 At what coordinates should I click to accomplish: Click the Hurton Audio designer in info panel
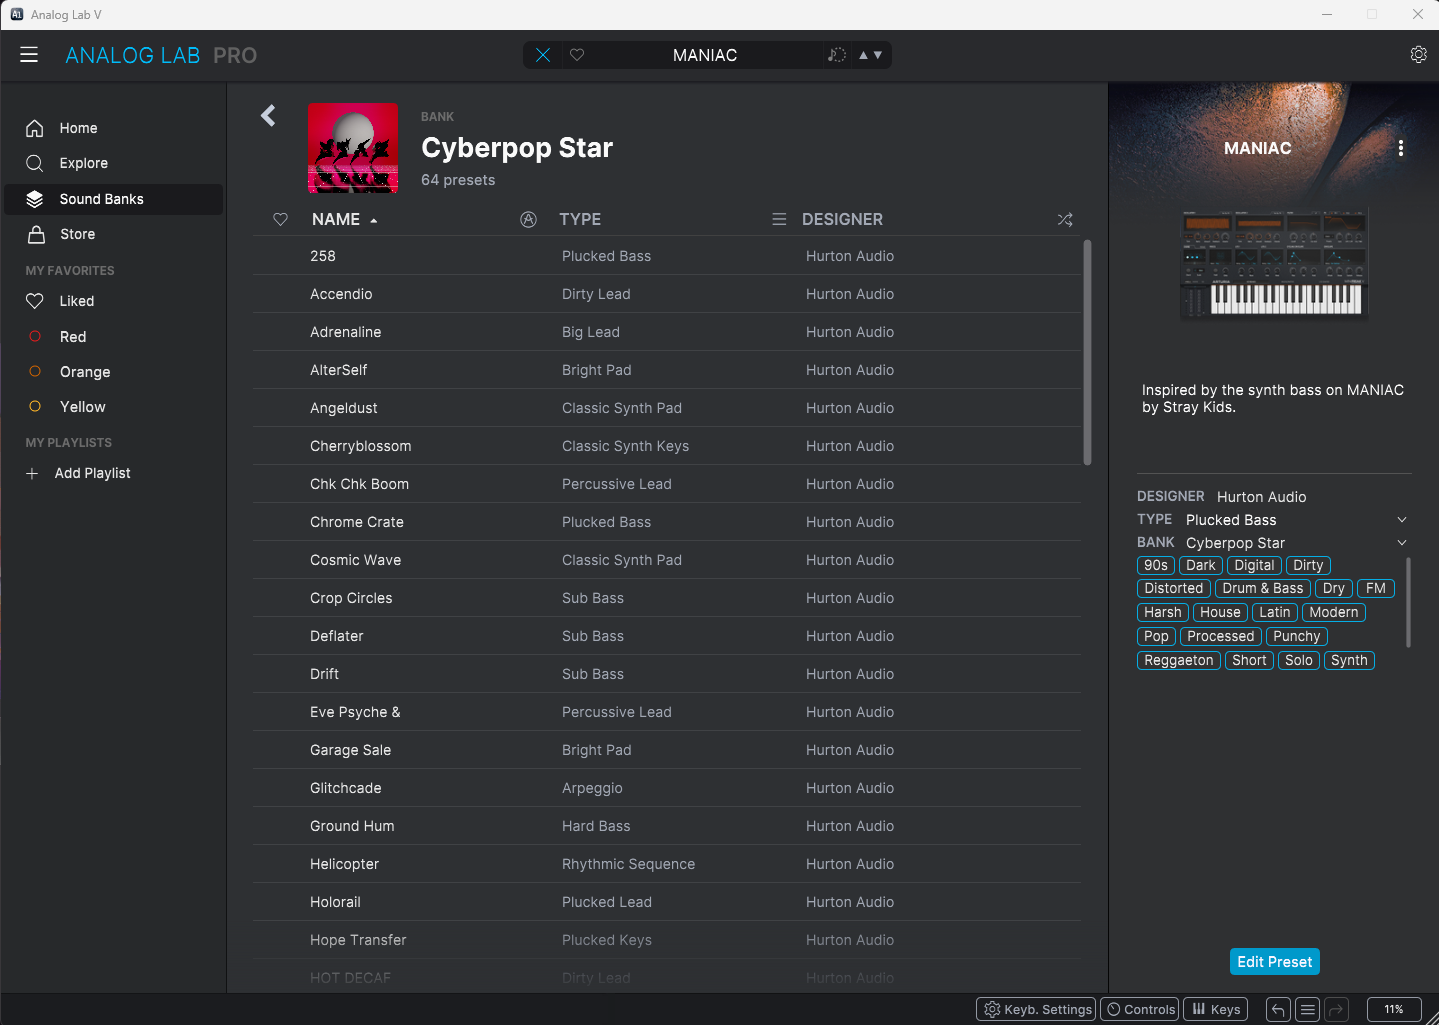pos(1261,497)
